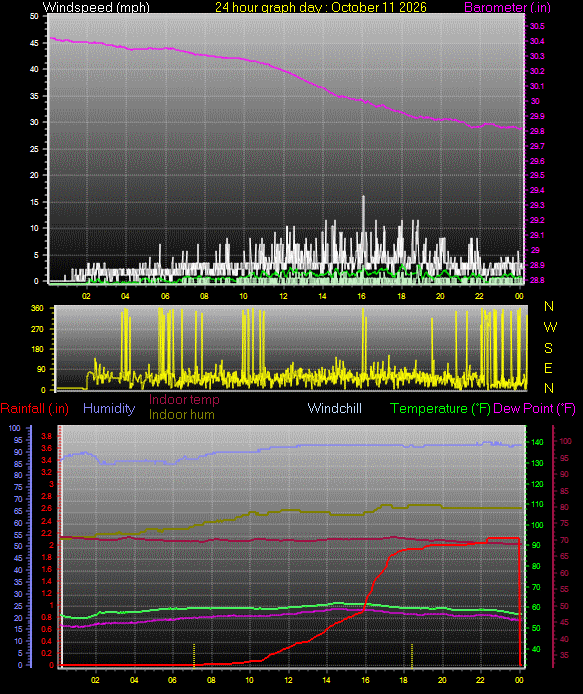The height and width of the screenshot is (694, 583).
Task: Click the 24 hour graph day title
Action: point(320,8)
